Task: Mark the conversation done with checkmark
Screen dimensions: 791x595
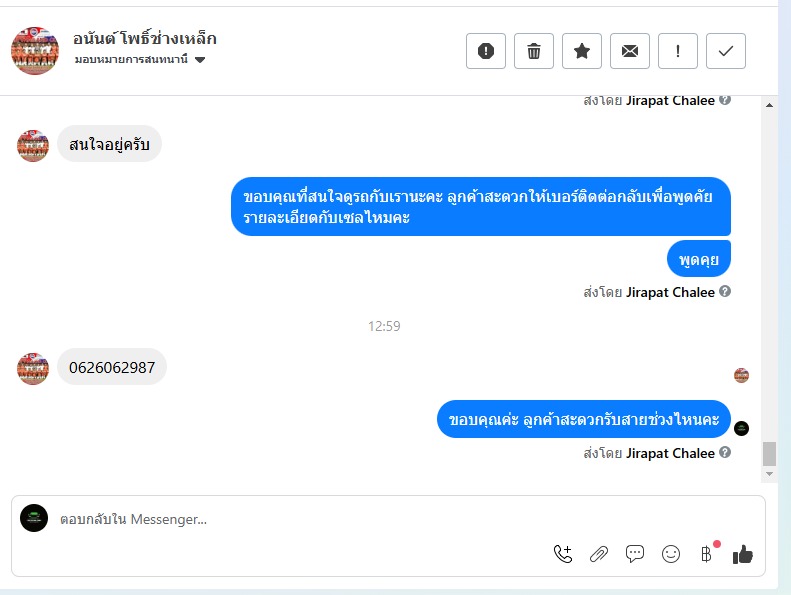Action: [x=726, y=51]
